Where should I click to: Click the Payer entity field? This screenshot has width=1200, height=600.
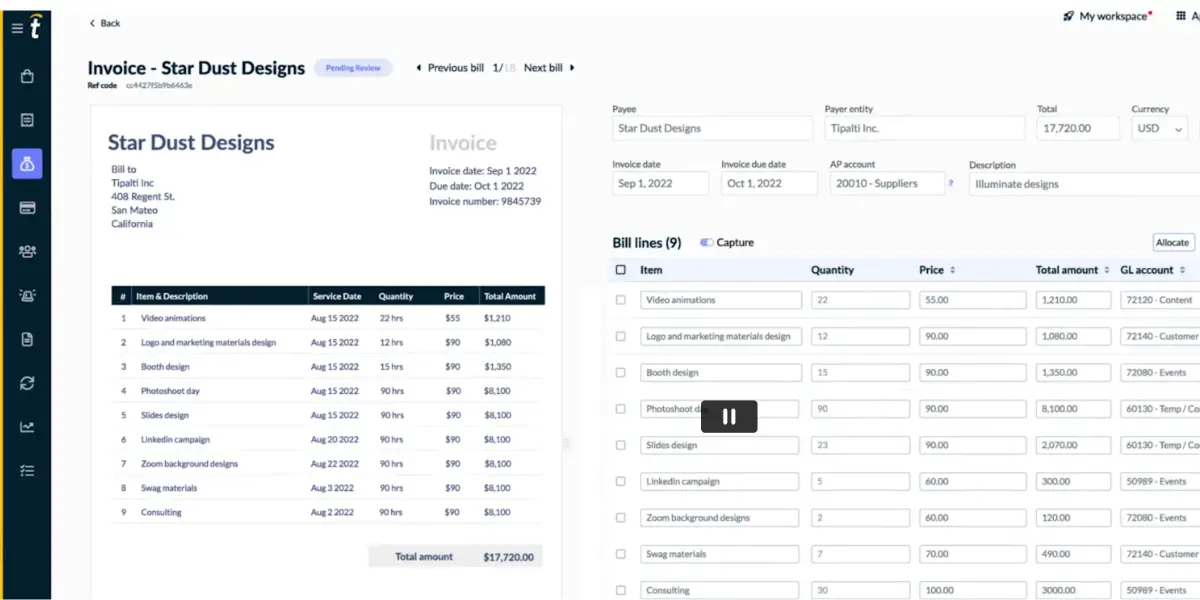(925, 128)
